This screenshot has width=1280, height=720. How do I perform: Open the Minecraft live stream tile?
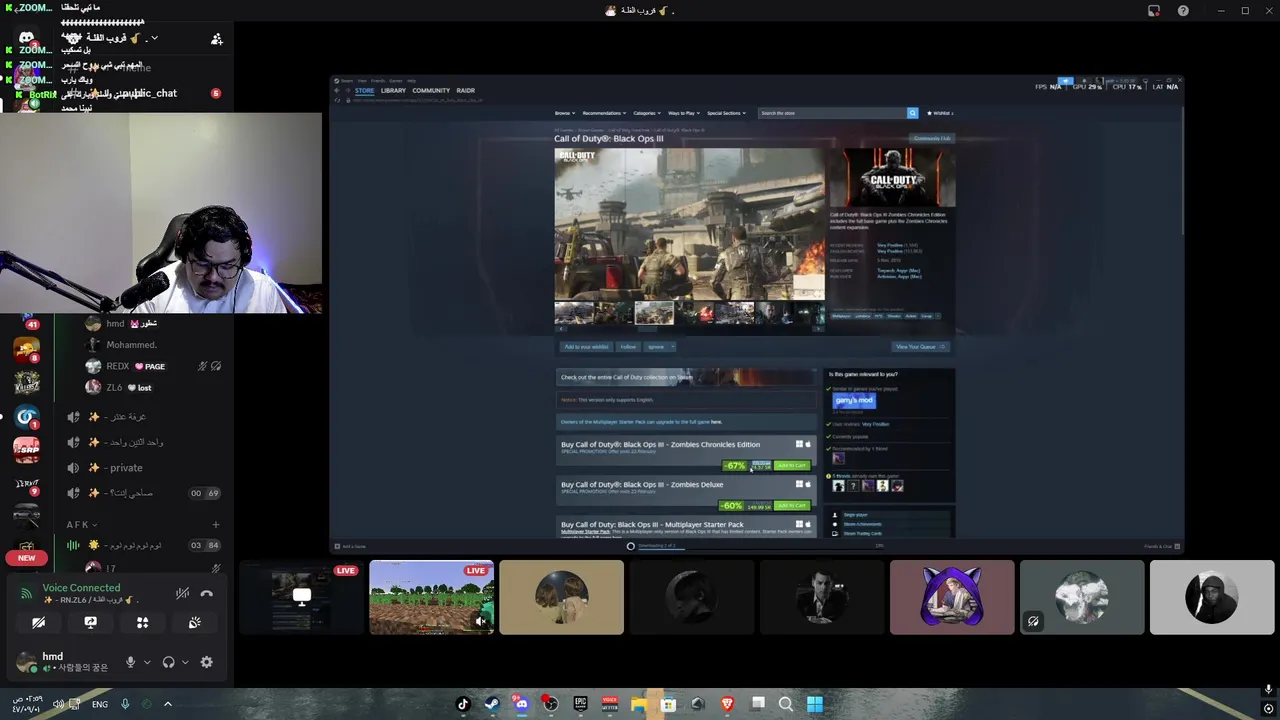(x=431, y=597)
